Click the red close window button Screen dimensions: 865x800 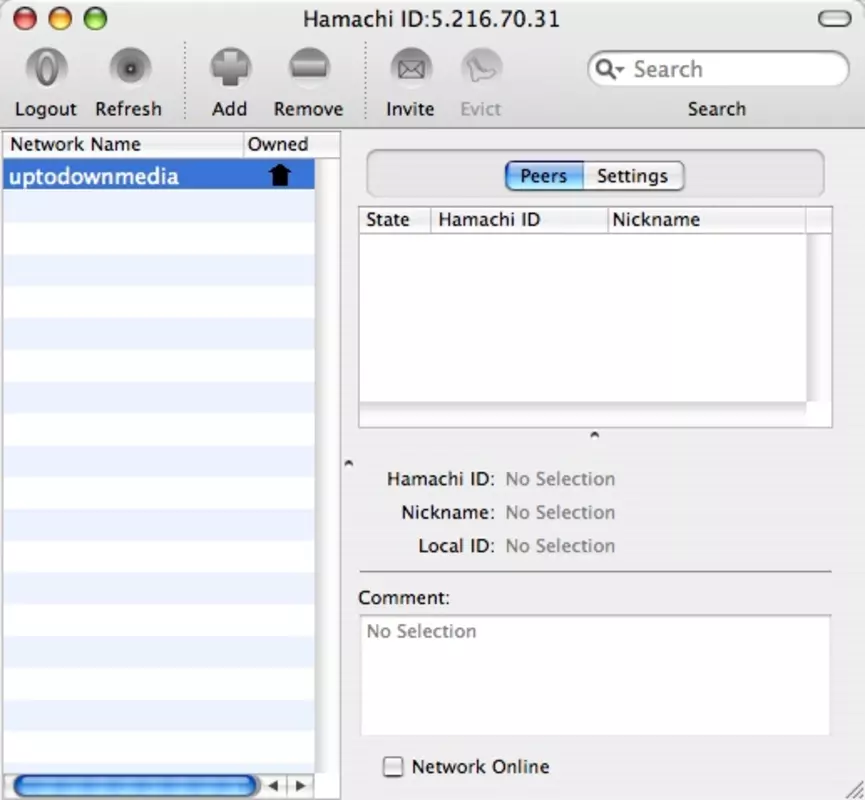click(x=25, y=18)
